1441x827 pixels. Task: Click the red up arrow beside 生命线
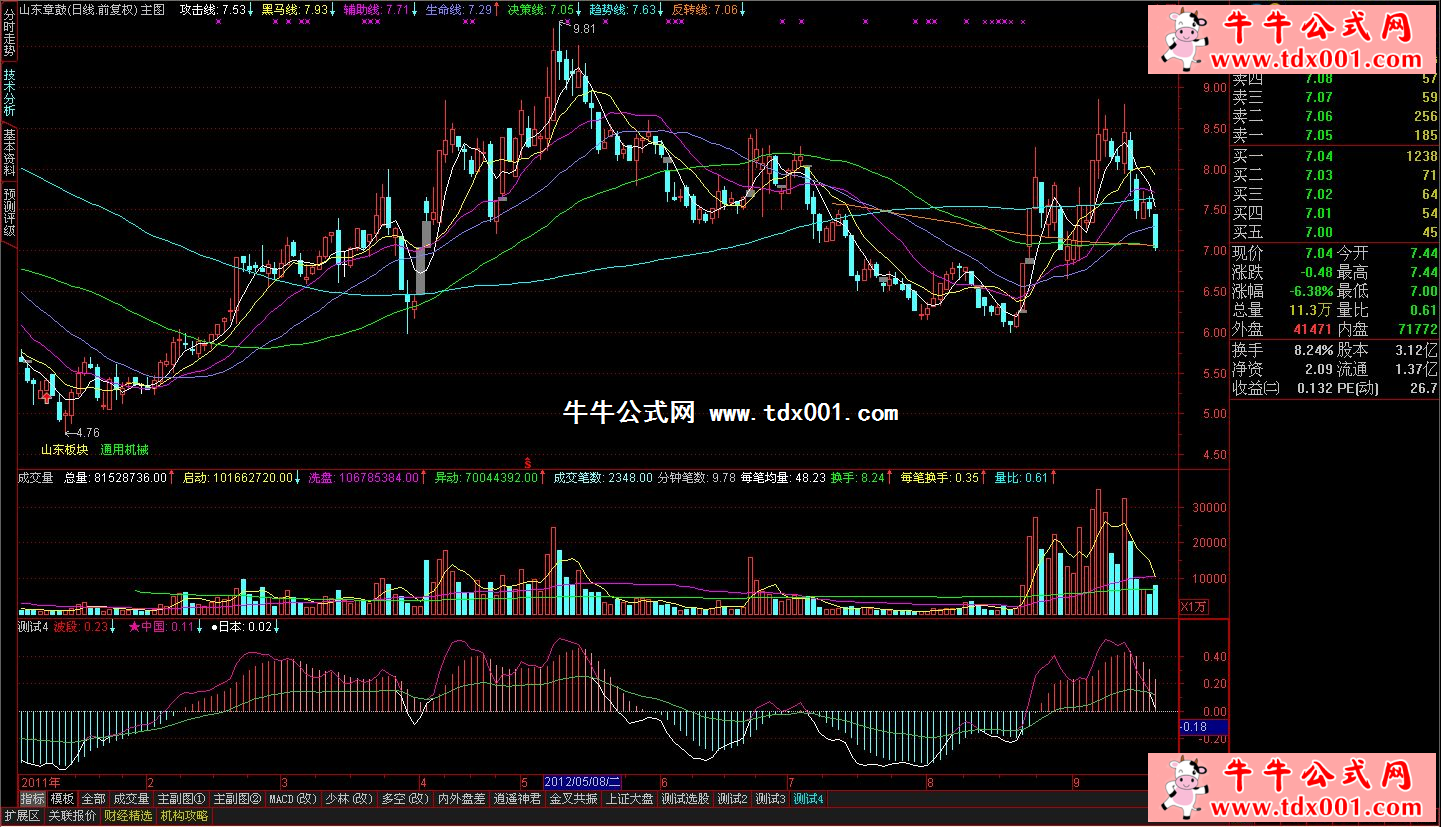pyautogui.click(x=499, y=9)
